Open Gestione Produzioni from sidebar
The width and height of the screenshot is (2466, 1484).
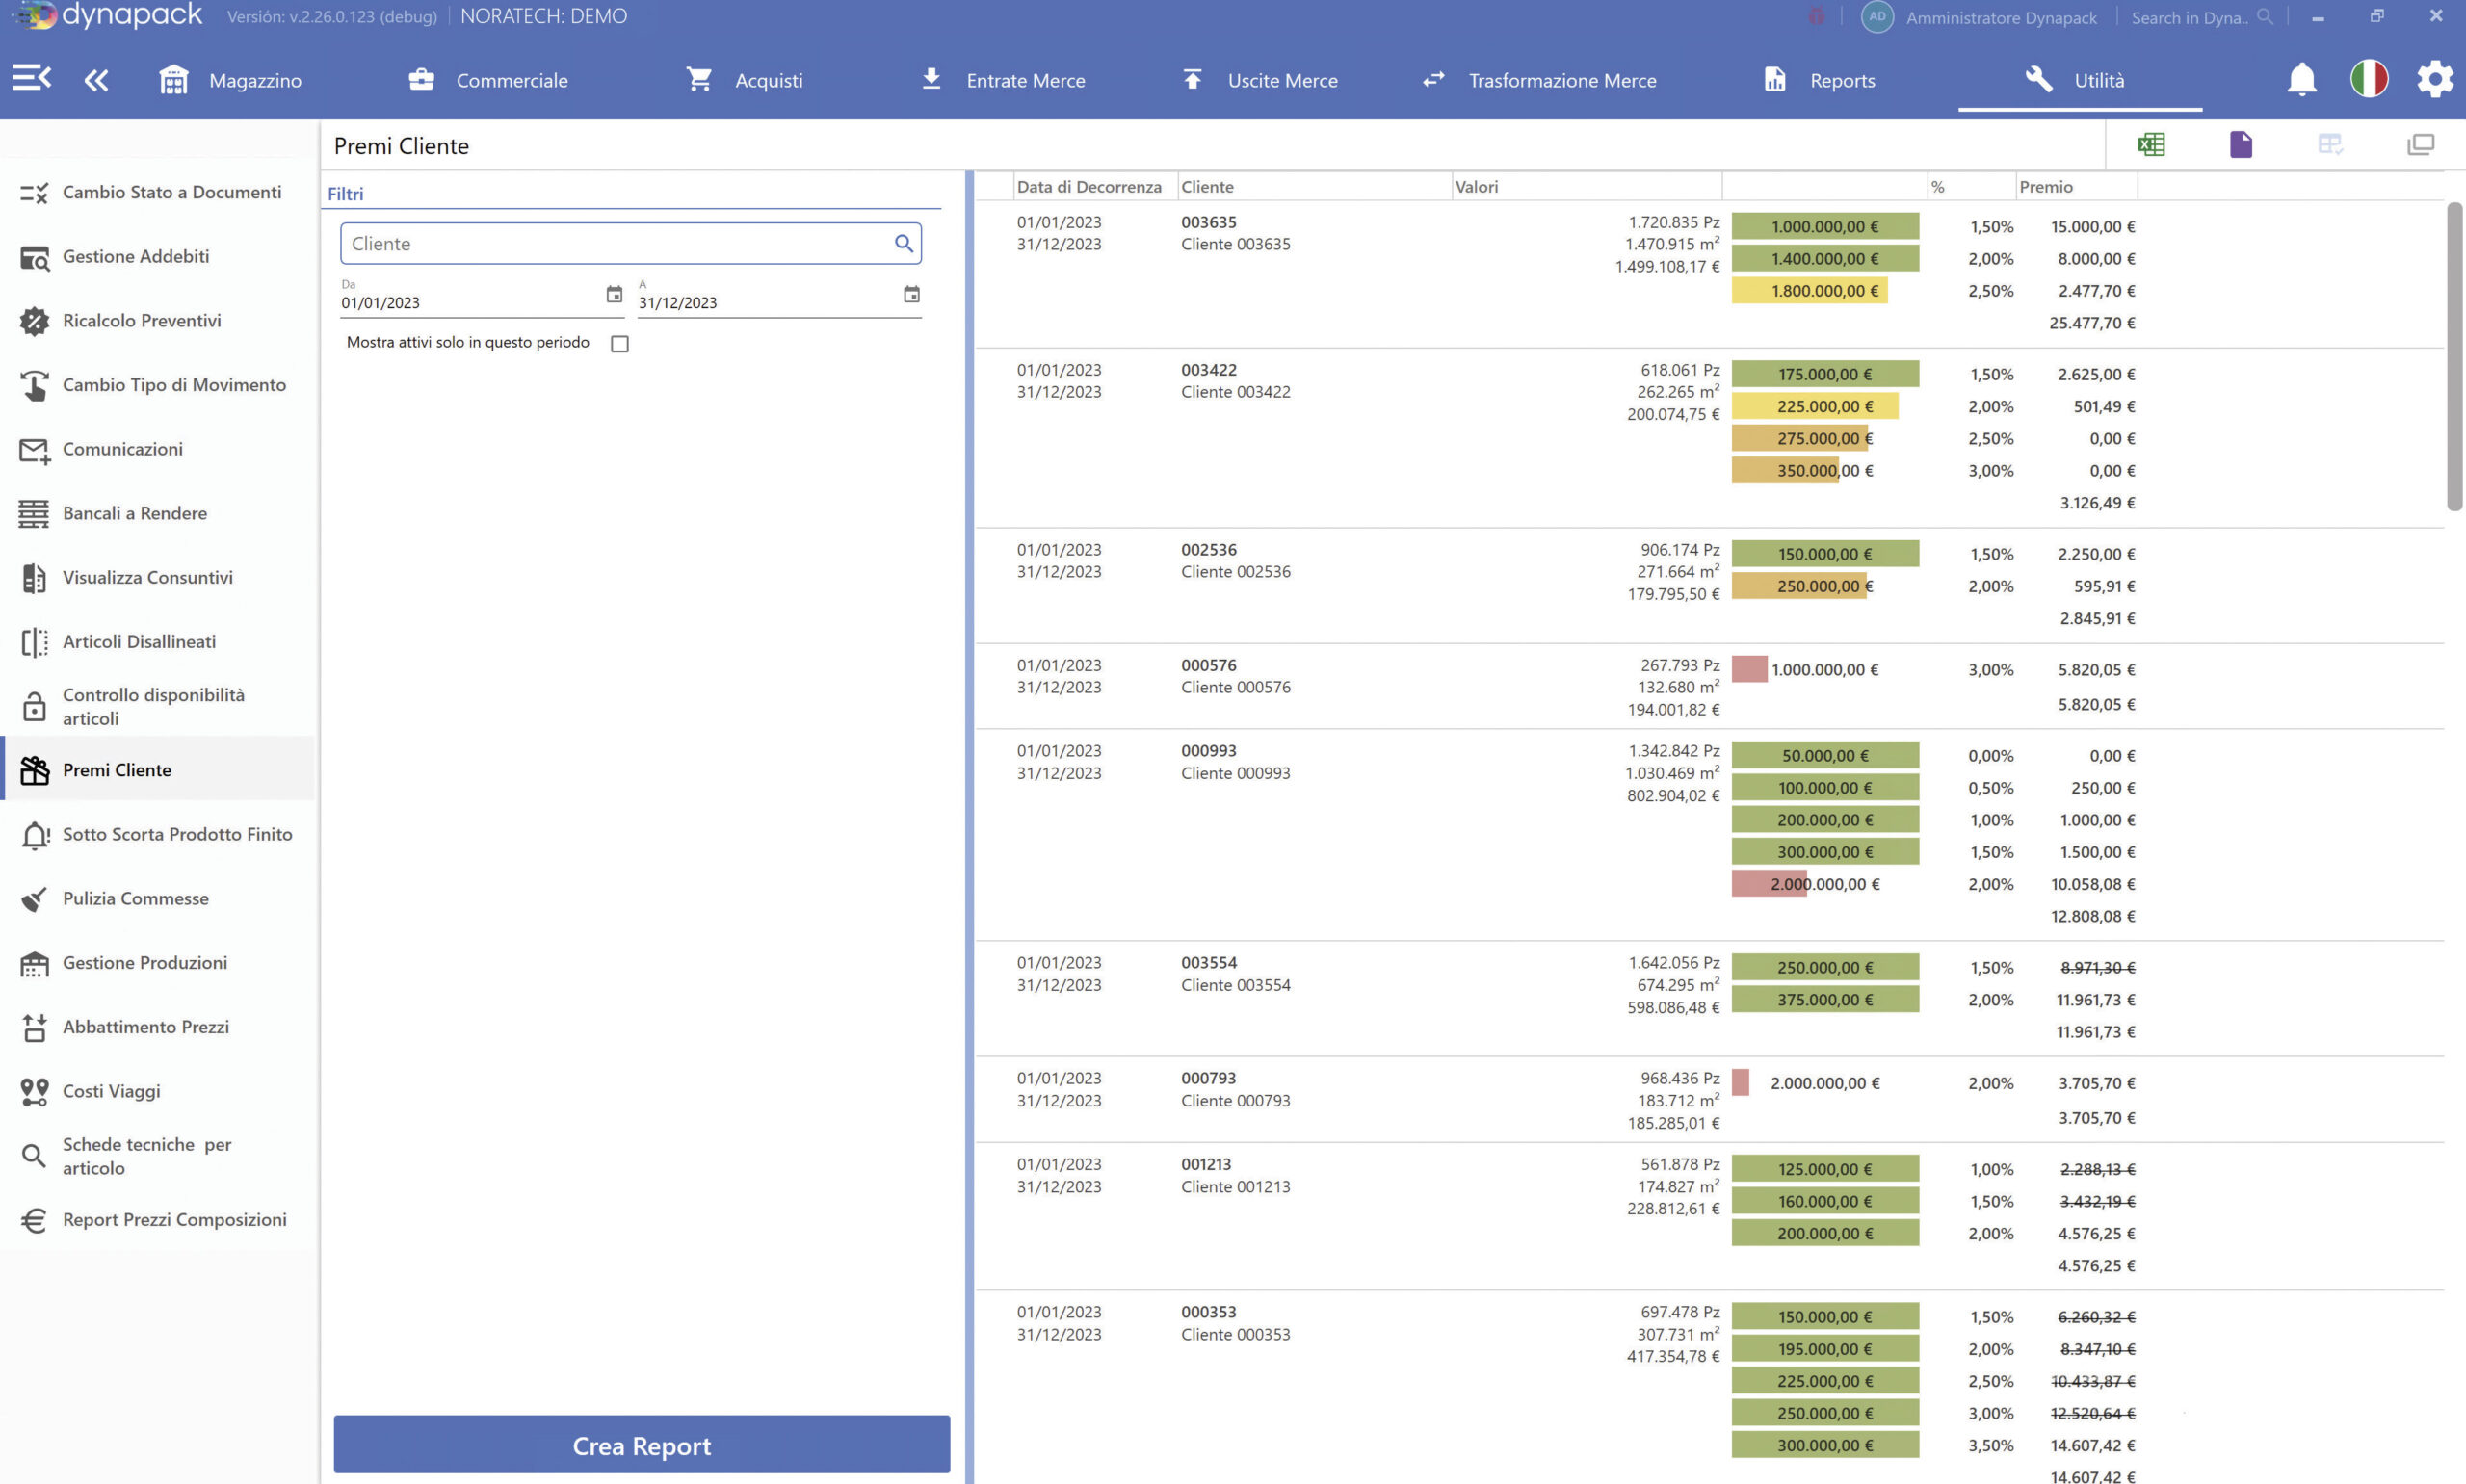pos(159,962)
